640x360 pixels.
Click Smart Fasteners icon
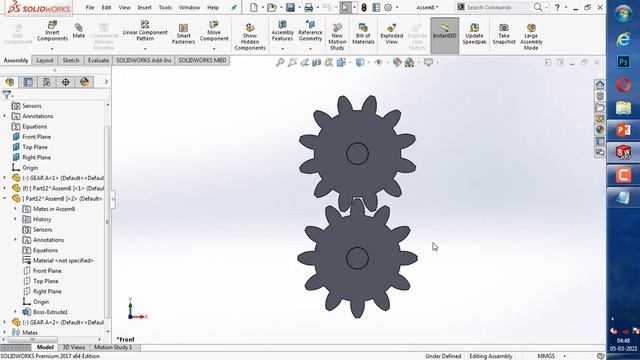click(x=183, y=34)
